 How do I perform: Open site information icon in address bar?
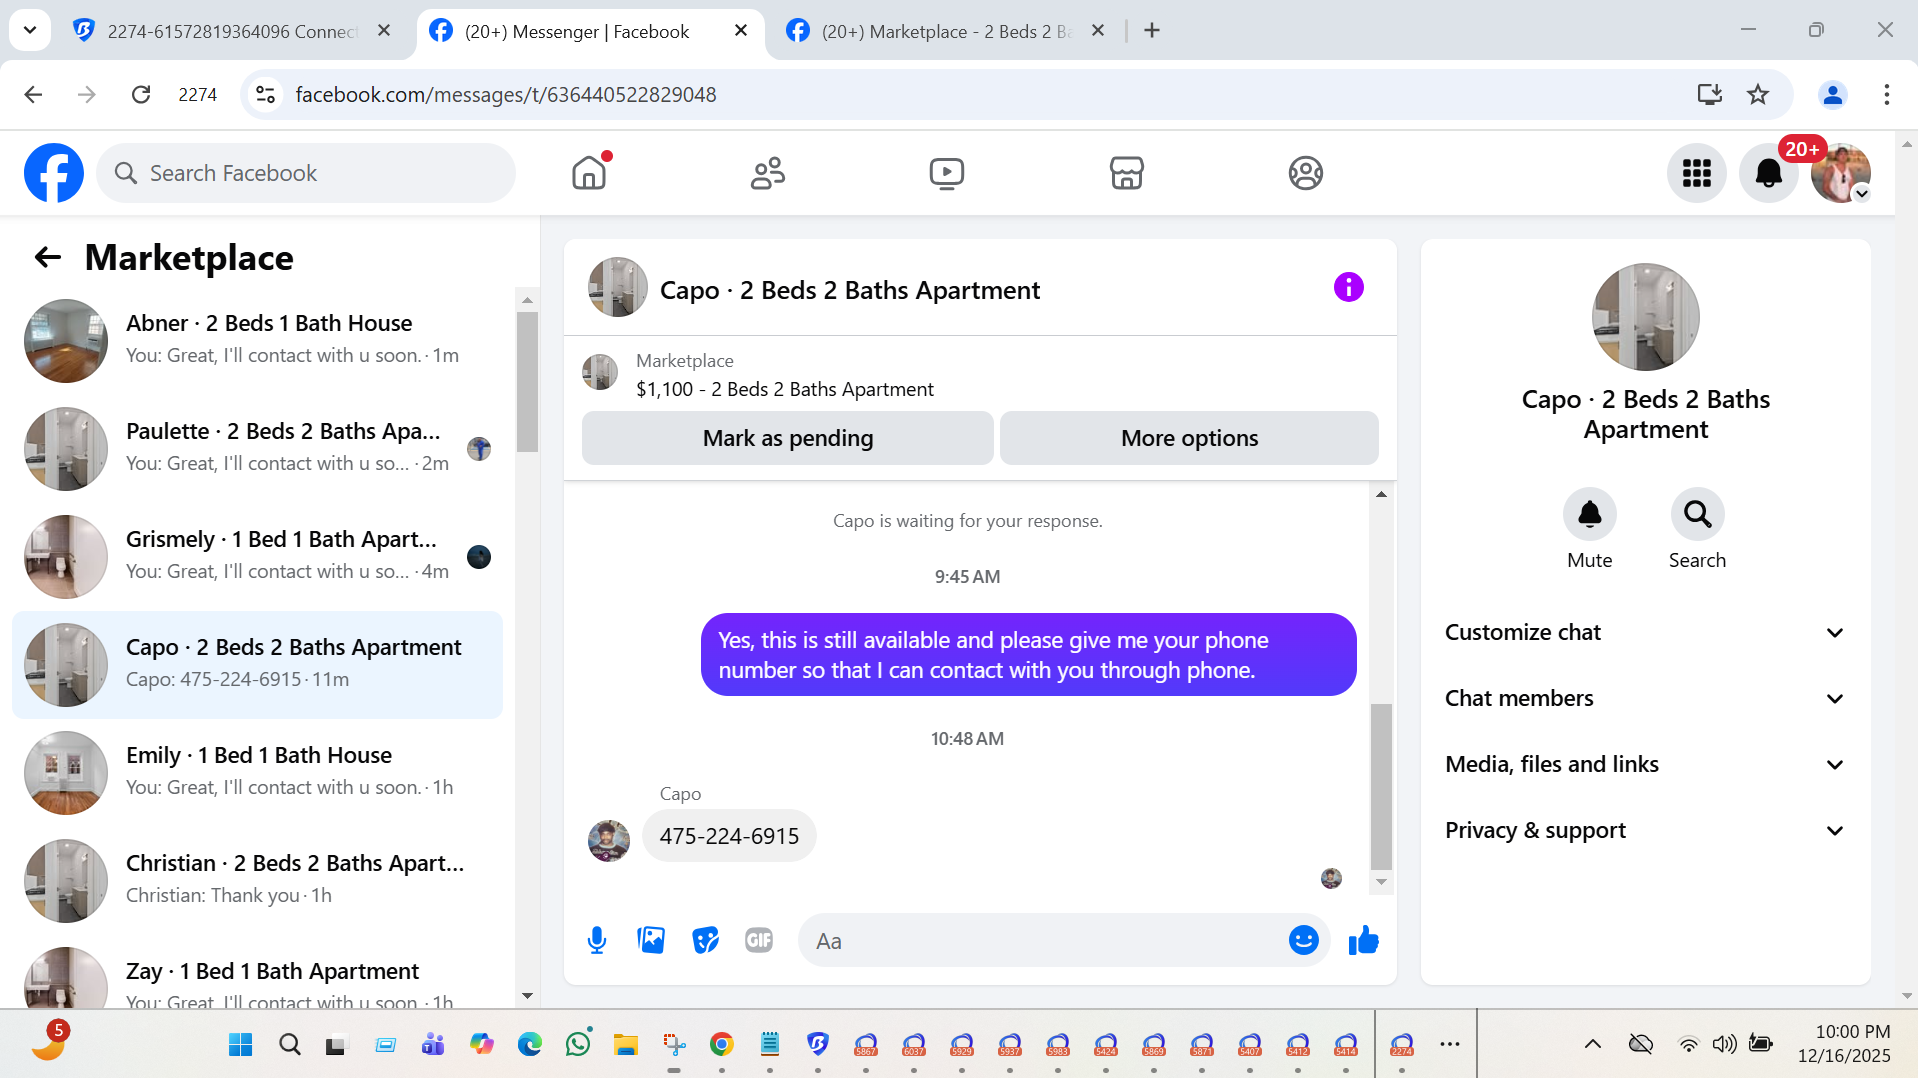pyautogui.click(x=265, y=94)
